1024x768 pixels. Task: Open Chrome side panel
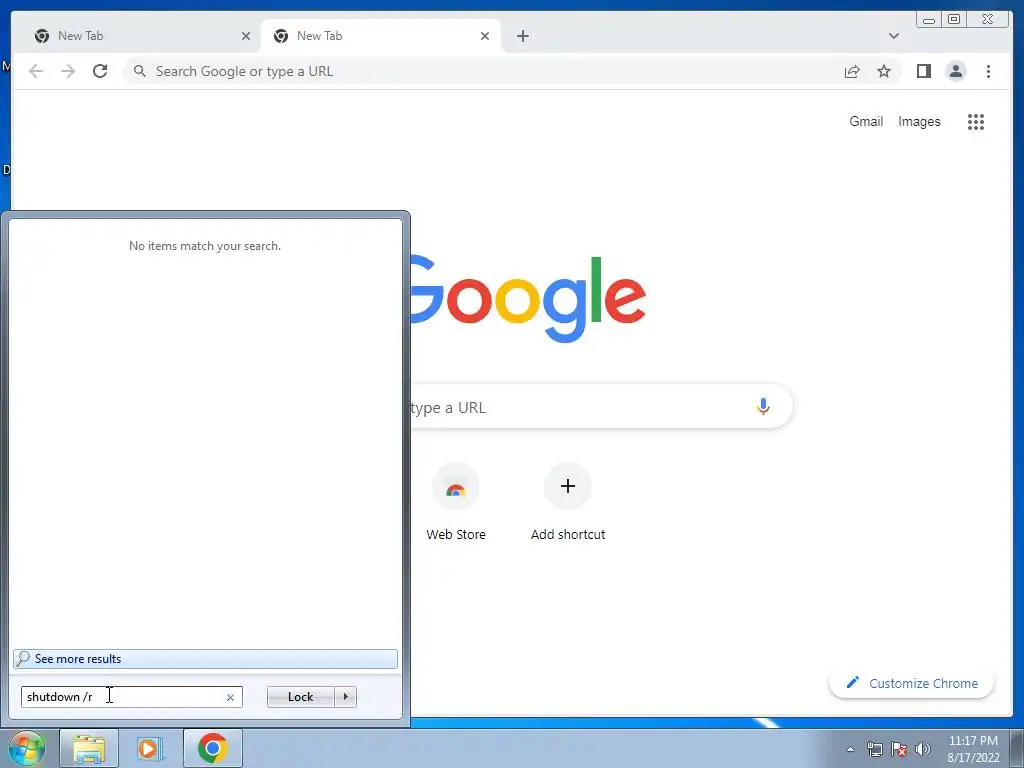coord(923,71)
